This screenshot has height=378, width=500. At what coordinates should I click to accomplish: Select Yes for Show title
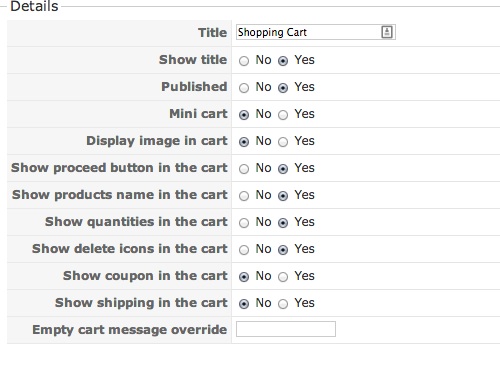283,61
